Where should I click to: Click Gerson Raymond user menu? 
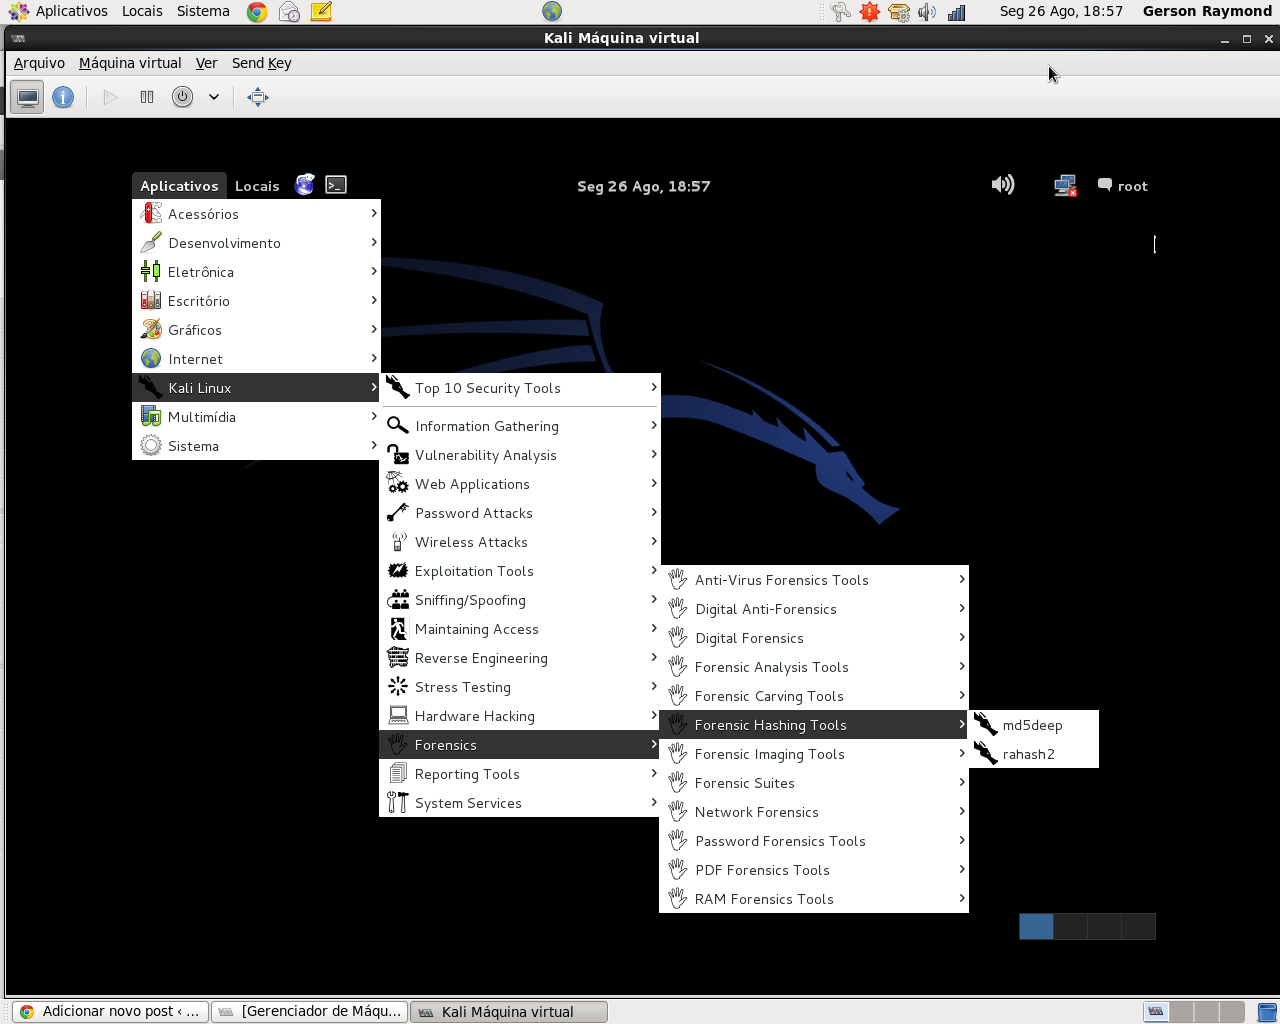(x=1207, y=11)
